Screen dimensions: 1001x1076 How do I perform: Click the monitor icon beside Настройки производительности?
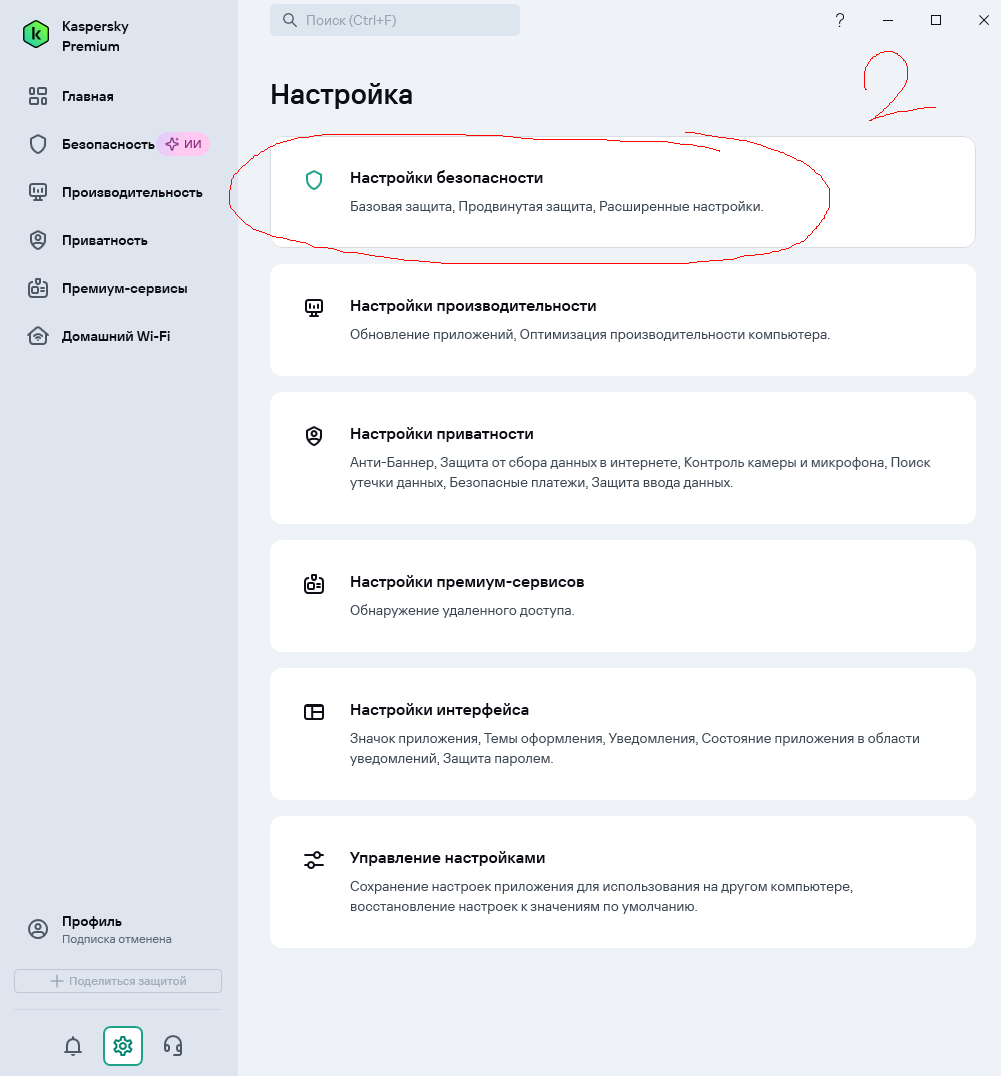tap(314, 308)
